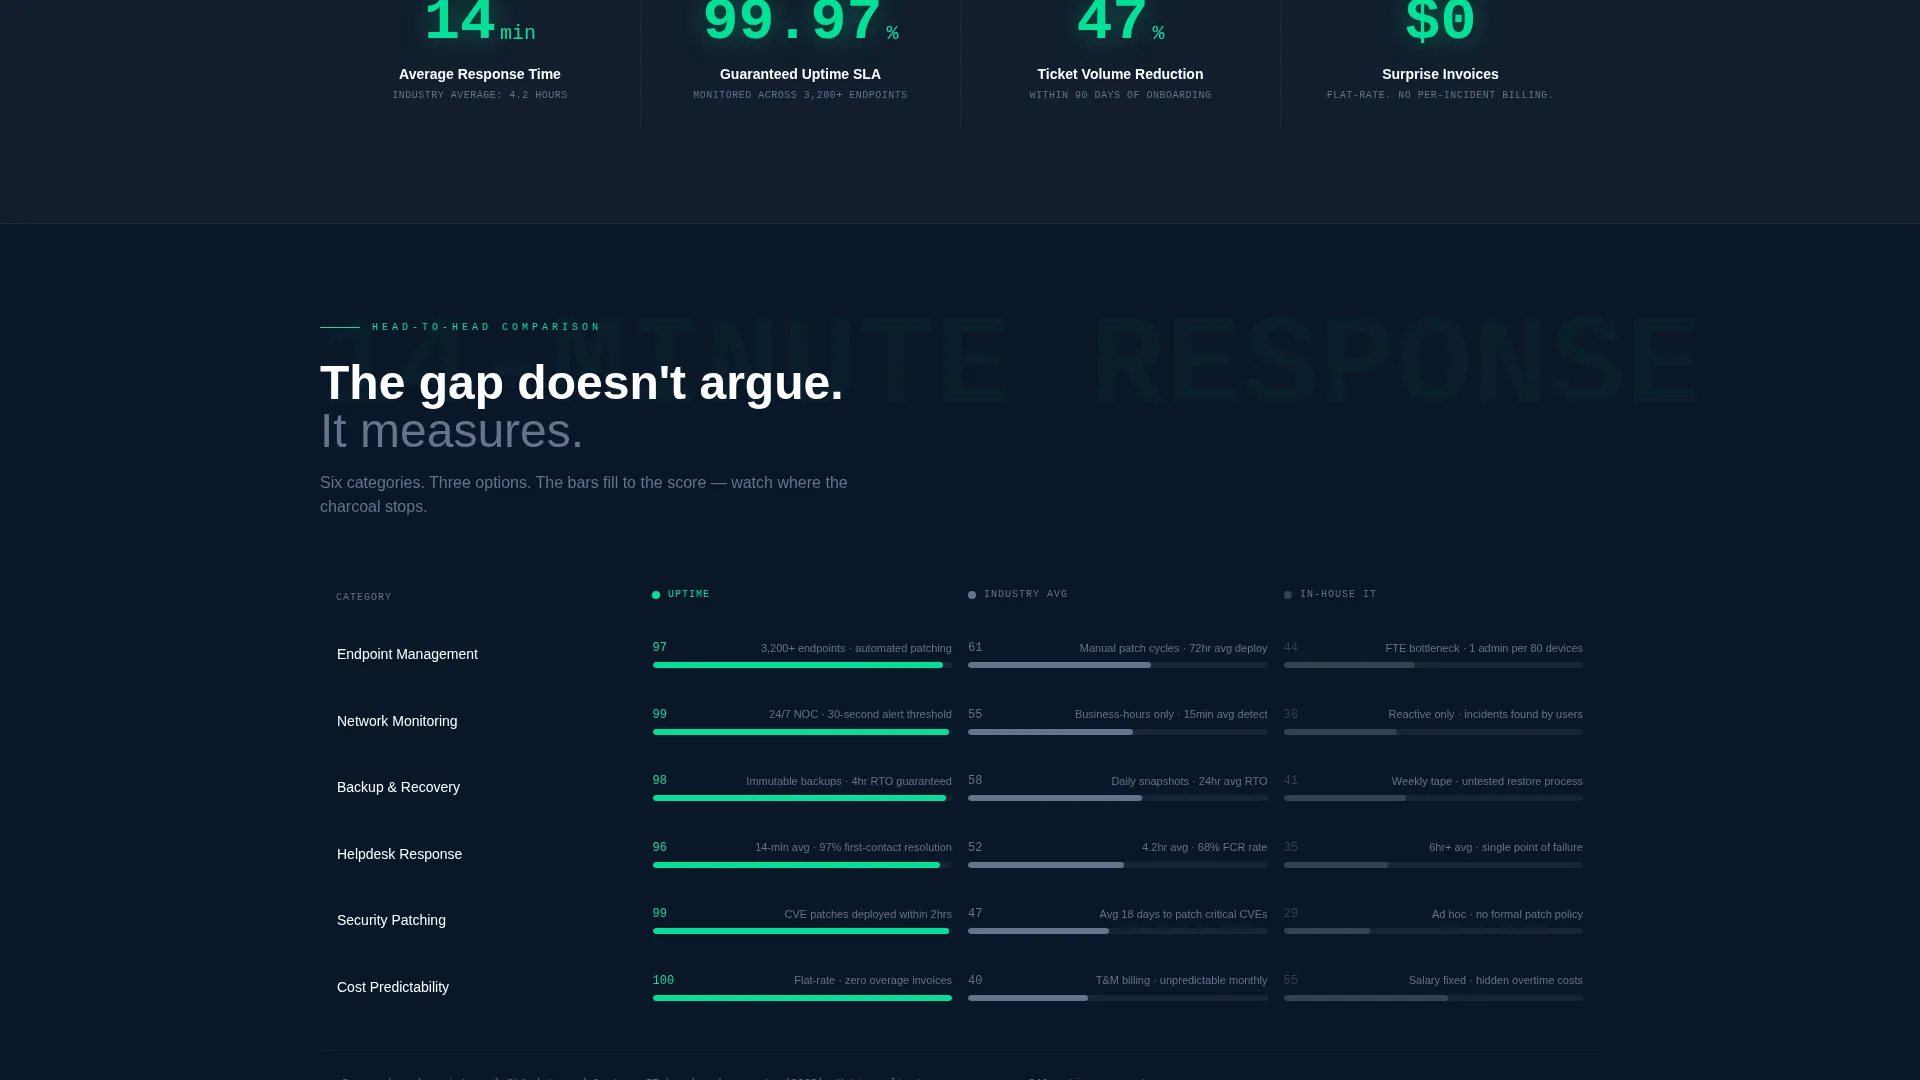Click In-House IT Endpoint Management score 44
Image resolution: width=1920 pixels, height=1080 pixels.
coord(1291,648)
